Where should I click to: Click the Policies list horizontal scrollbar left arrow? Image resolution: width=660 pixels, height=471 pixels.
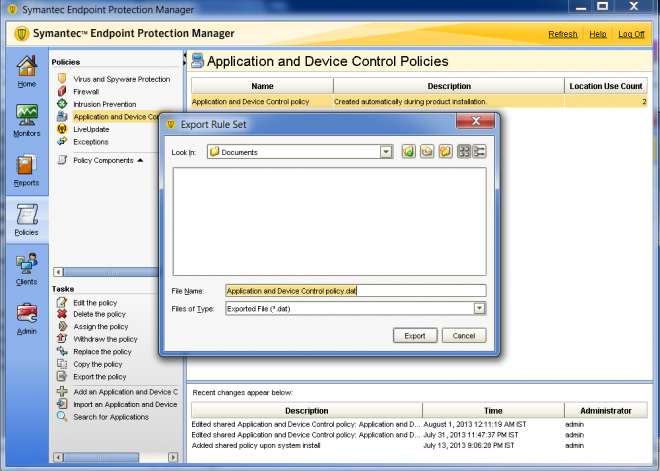coord(59,272)
